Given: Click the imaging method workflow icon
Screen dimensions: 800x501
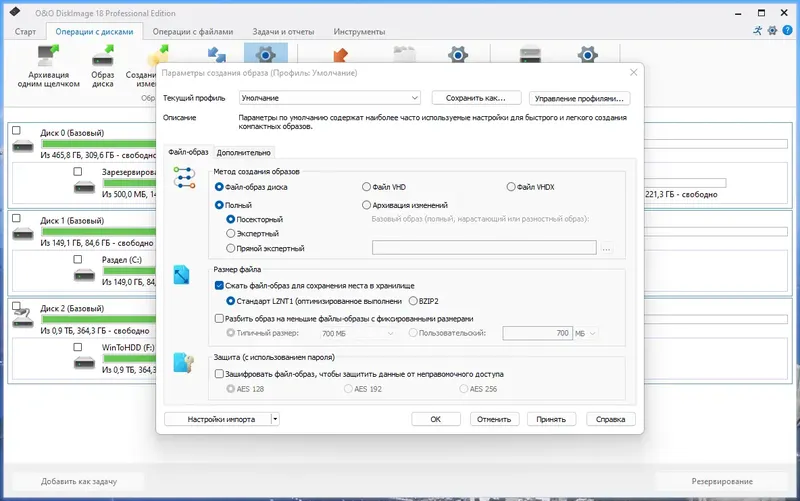Looking at the screenshot, I should tap(184, 178).
